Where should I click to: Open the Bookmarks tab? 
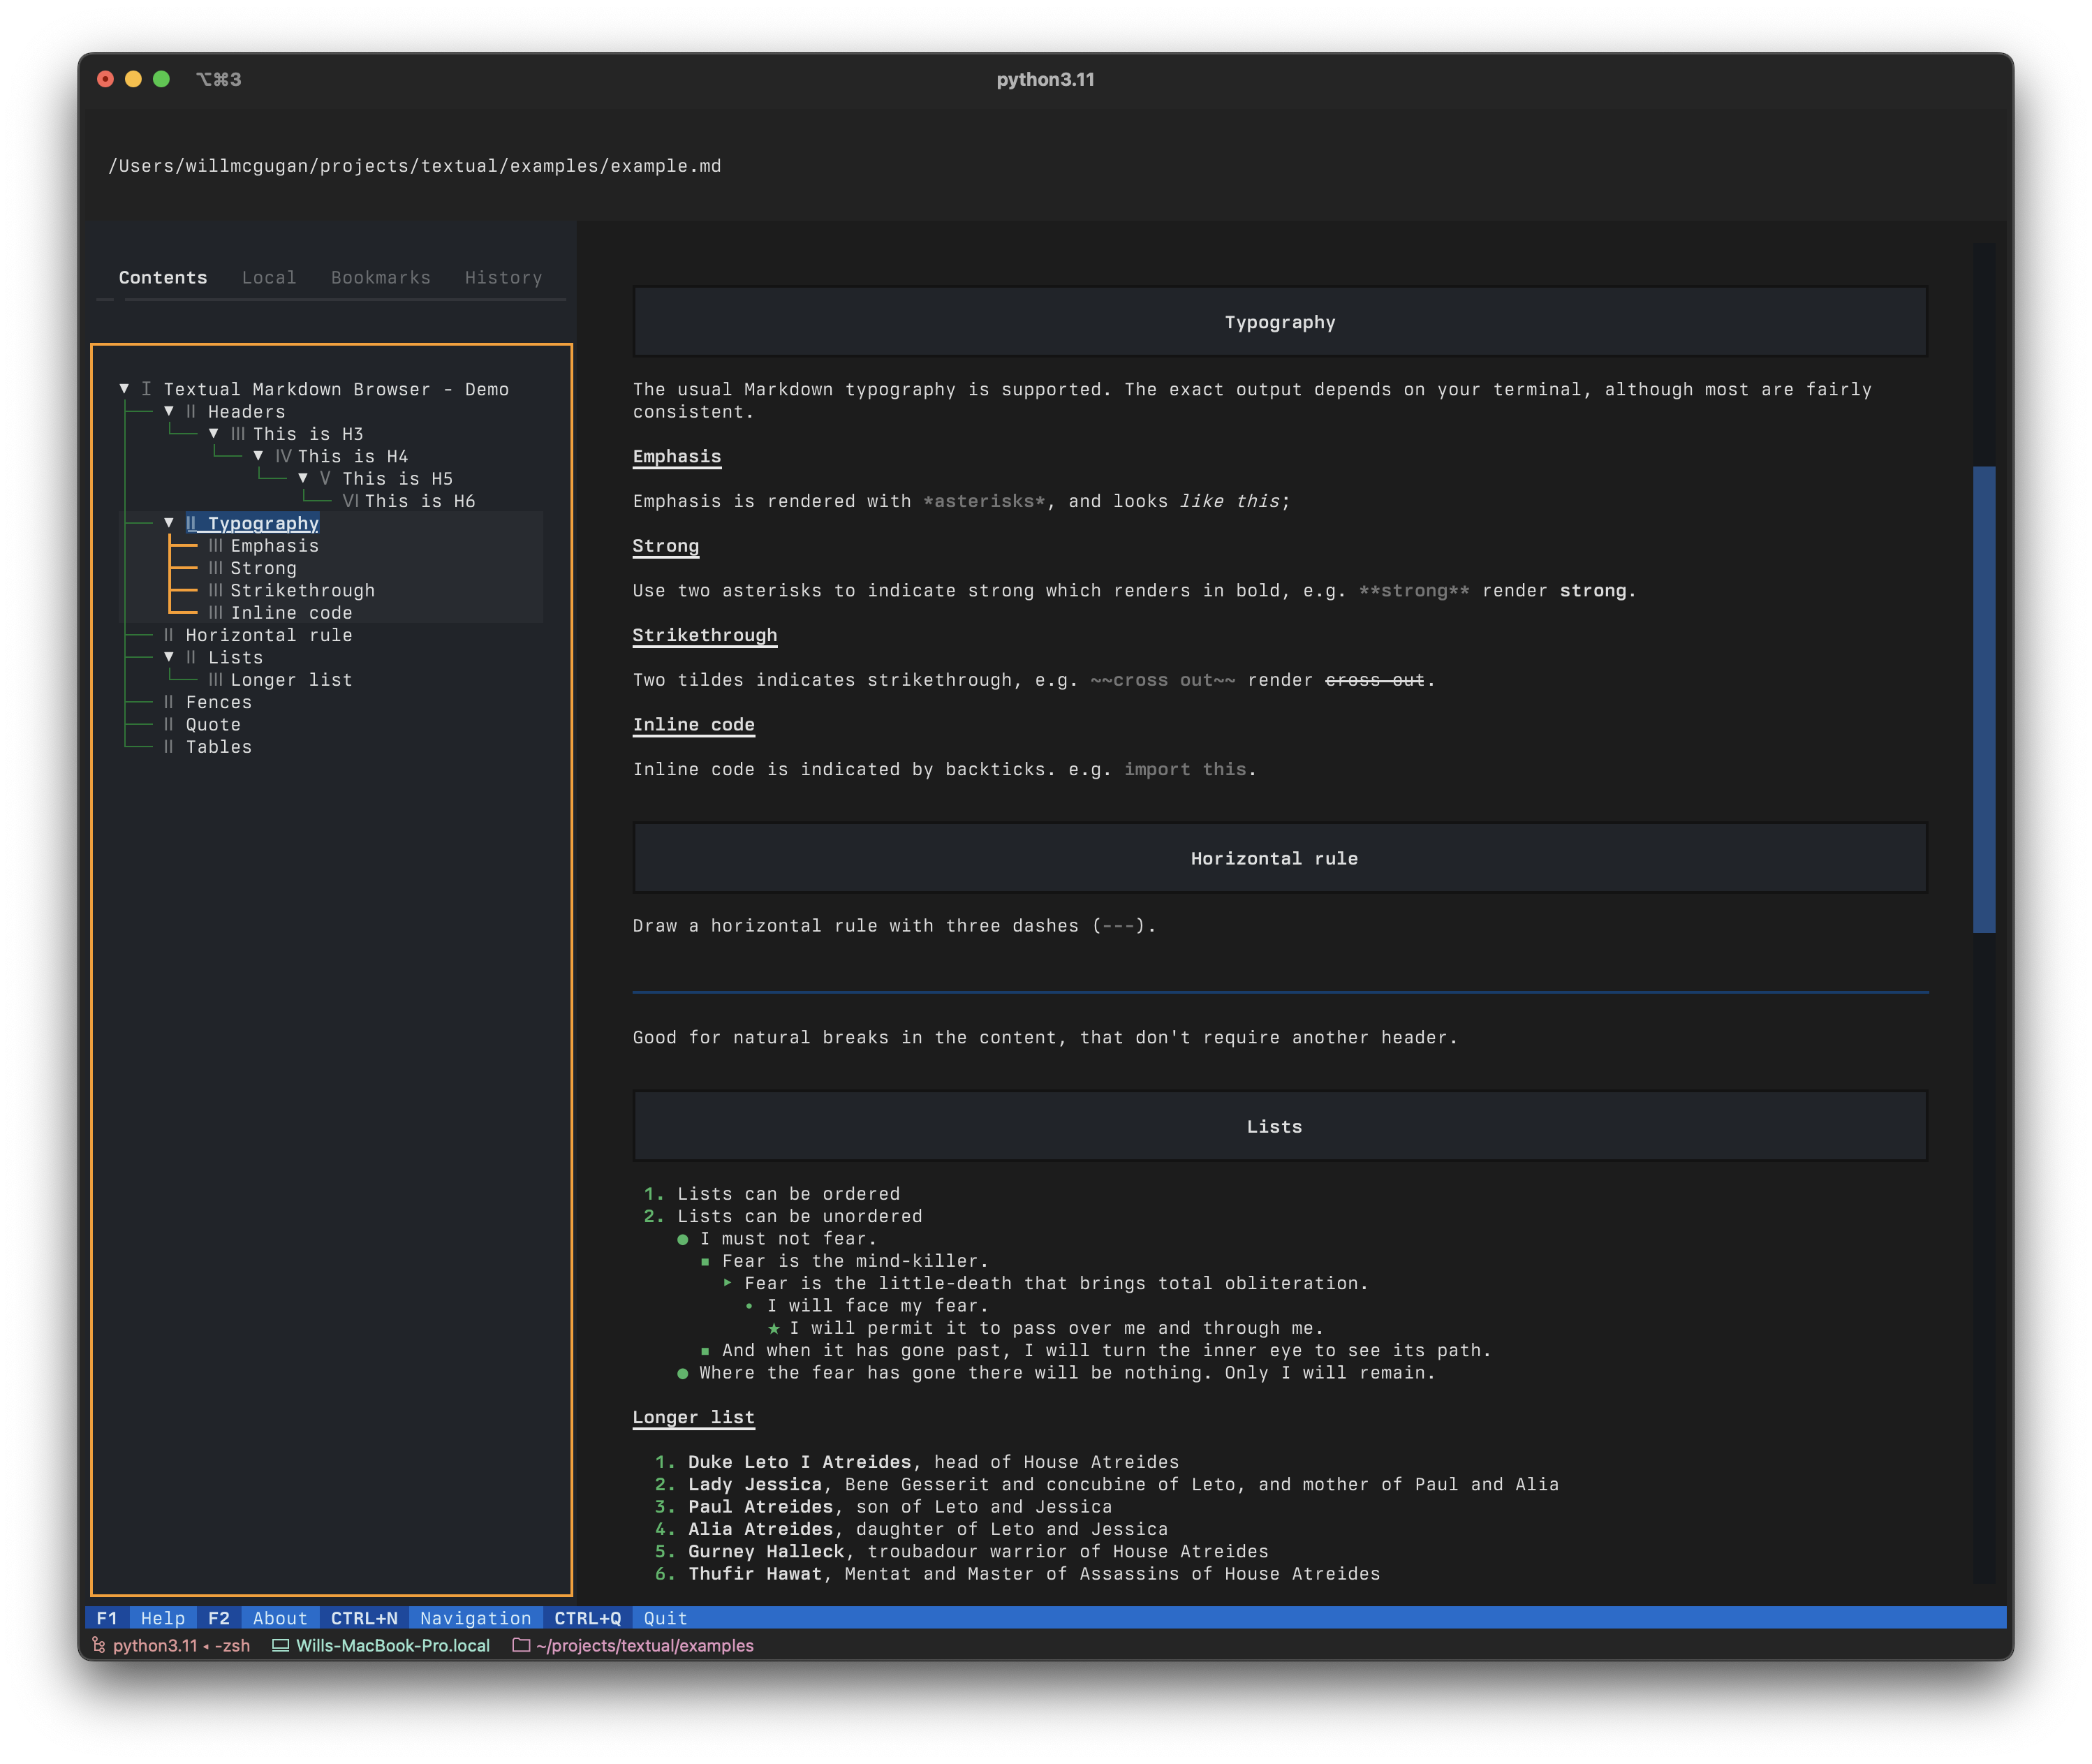[381, 277]
